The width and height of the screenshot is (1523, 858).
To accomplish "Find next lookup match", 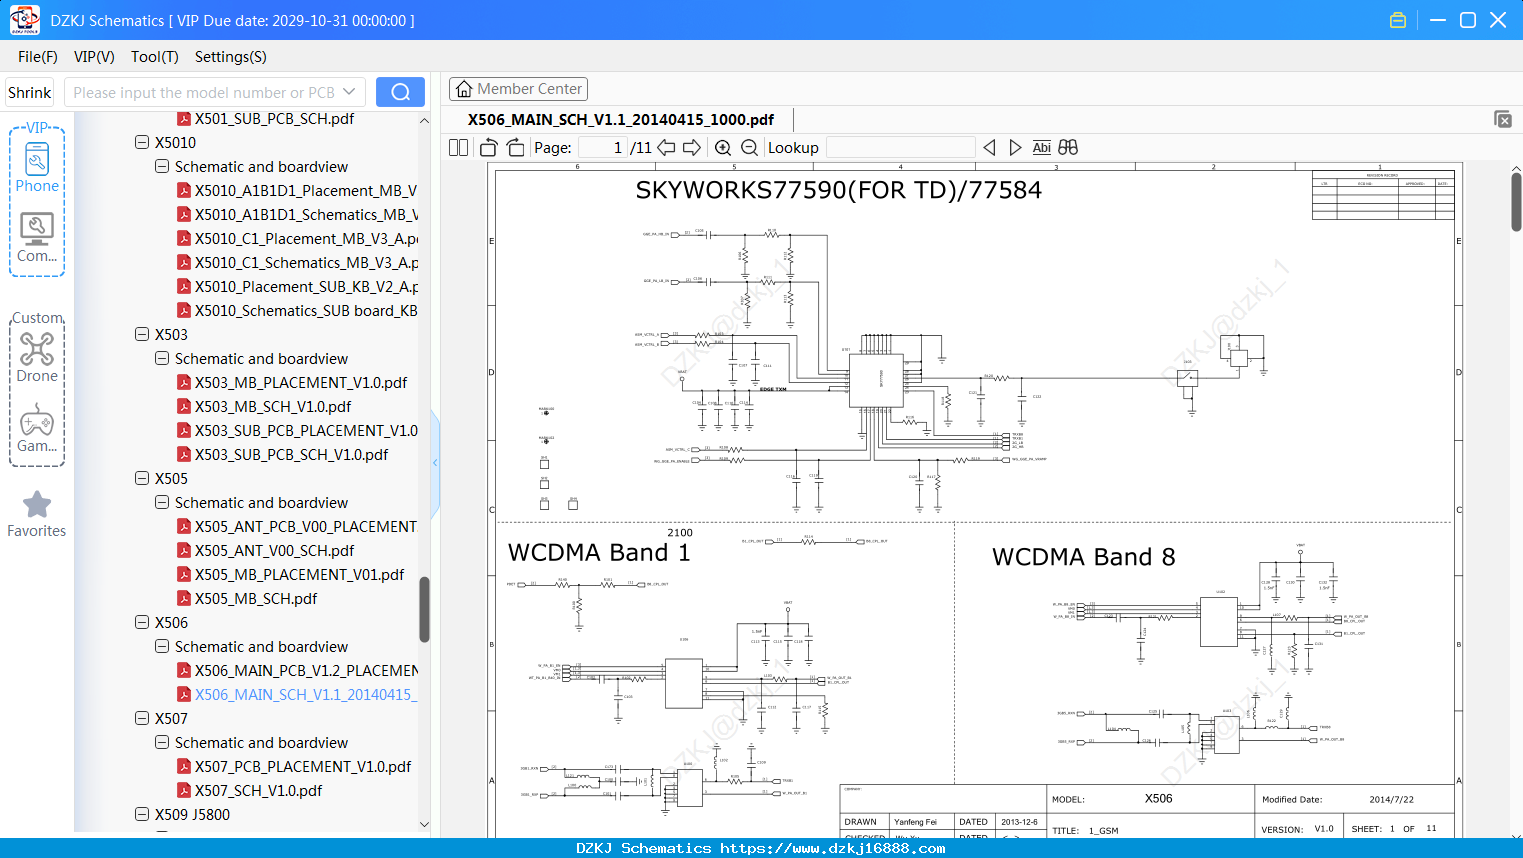I will (1015, 148).
